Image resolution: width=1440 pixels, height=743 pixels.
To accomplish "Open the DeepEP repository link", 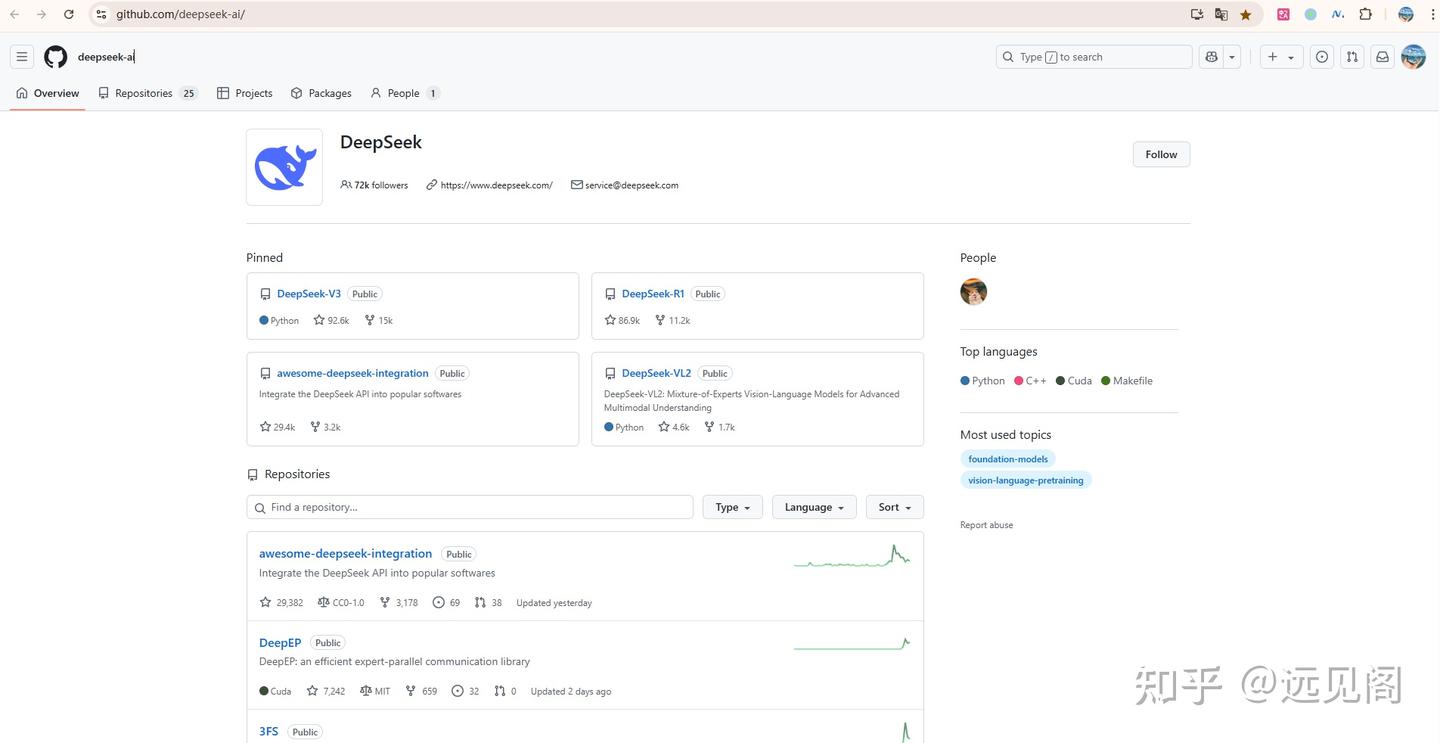I will pyautogui.click(x=280, y=643).
